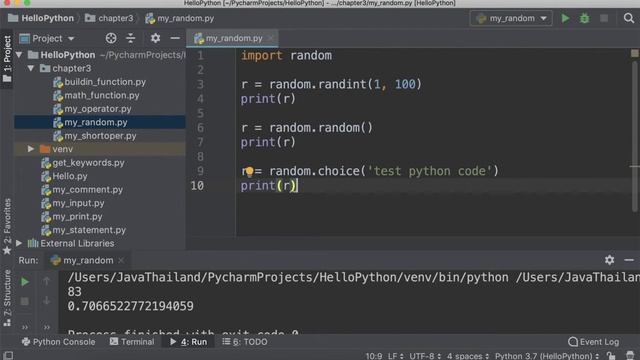
Task: Click the Run panel stop icon
Action: coord(24,301)
